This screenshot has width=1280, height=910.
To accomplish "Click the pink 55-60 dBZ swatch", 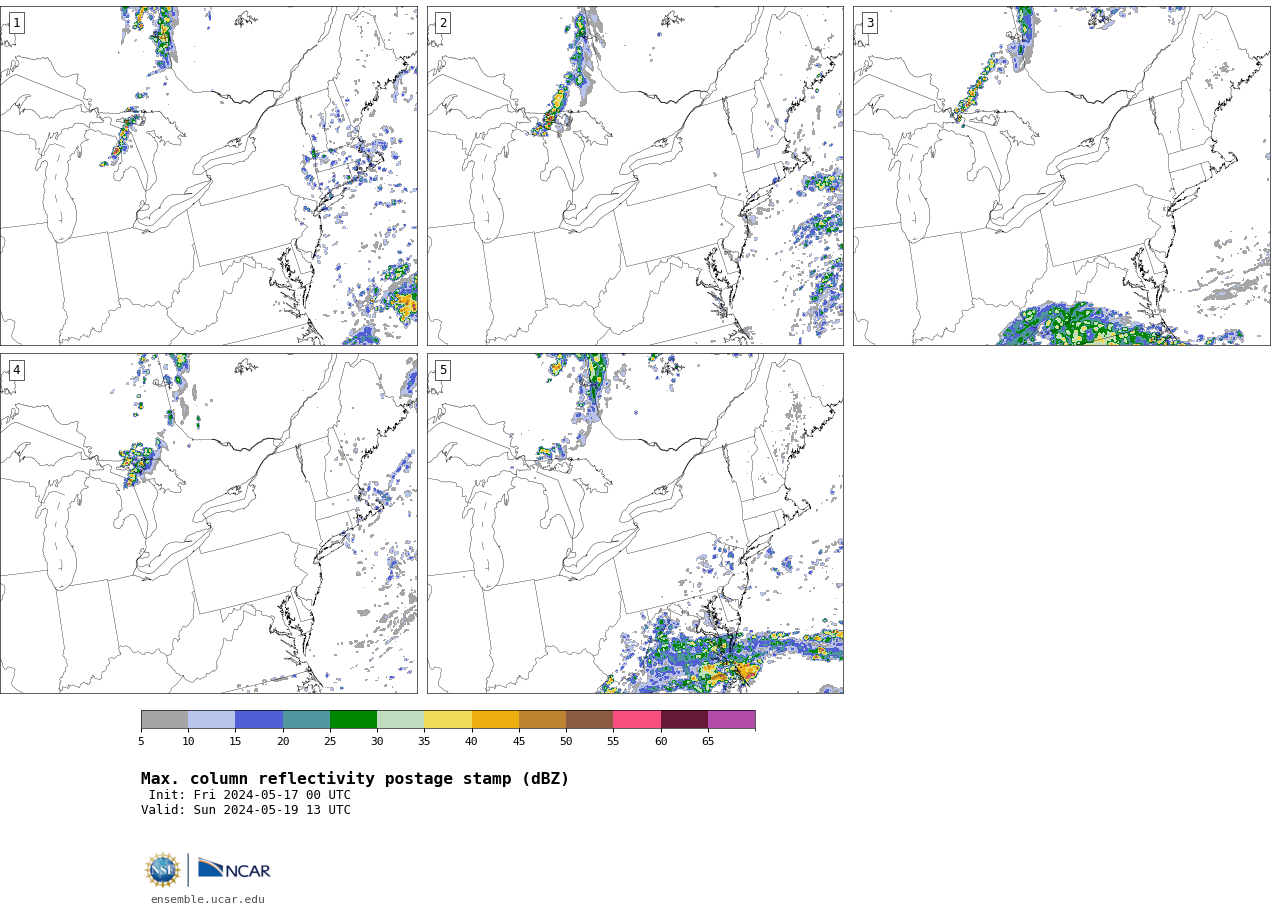I will coord(637,720).
